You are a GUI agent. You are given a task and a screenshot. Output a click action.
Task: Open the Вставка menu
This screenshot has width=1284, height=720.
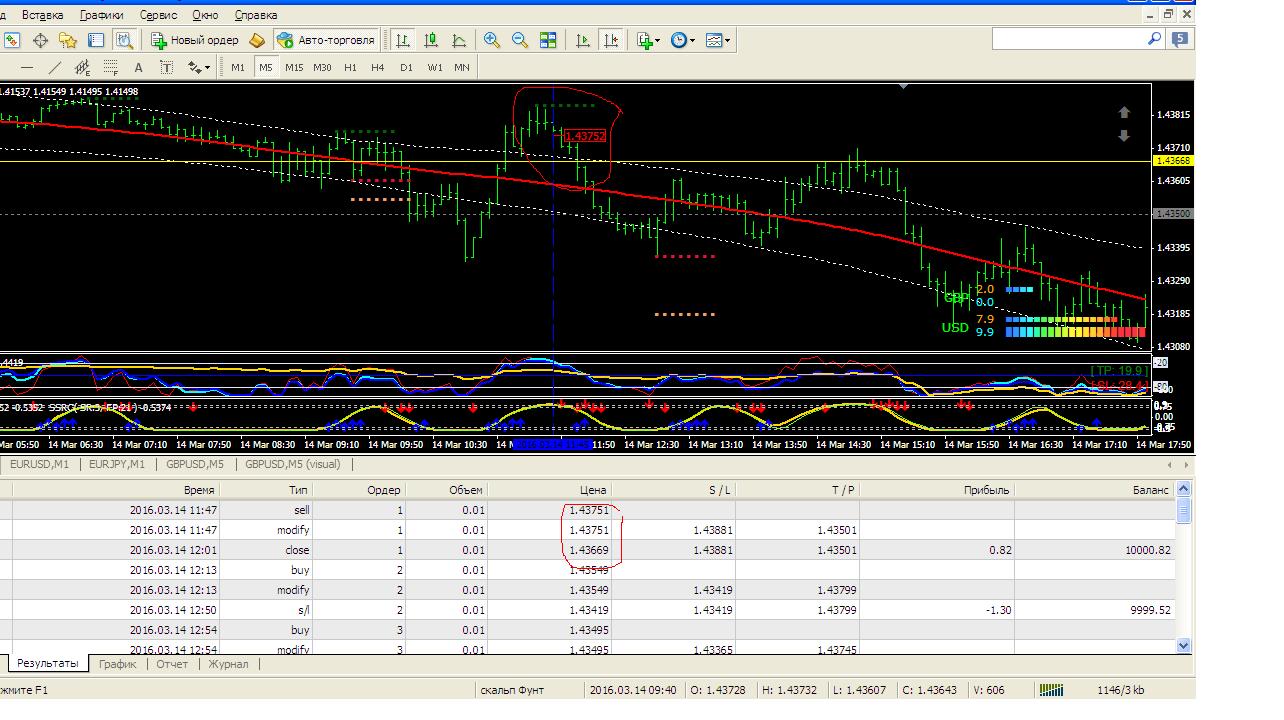42,15
